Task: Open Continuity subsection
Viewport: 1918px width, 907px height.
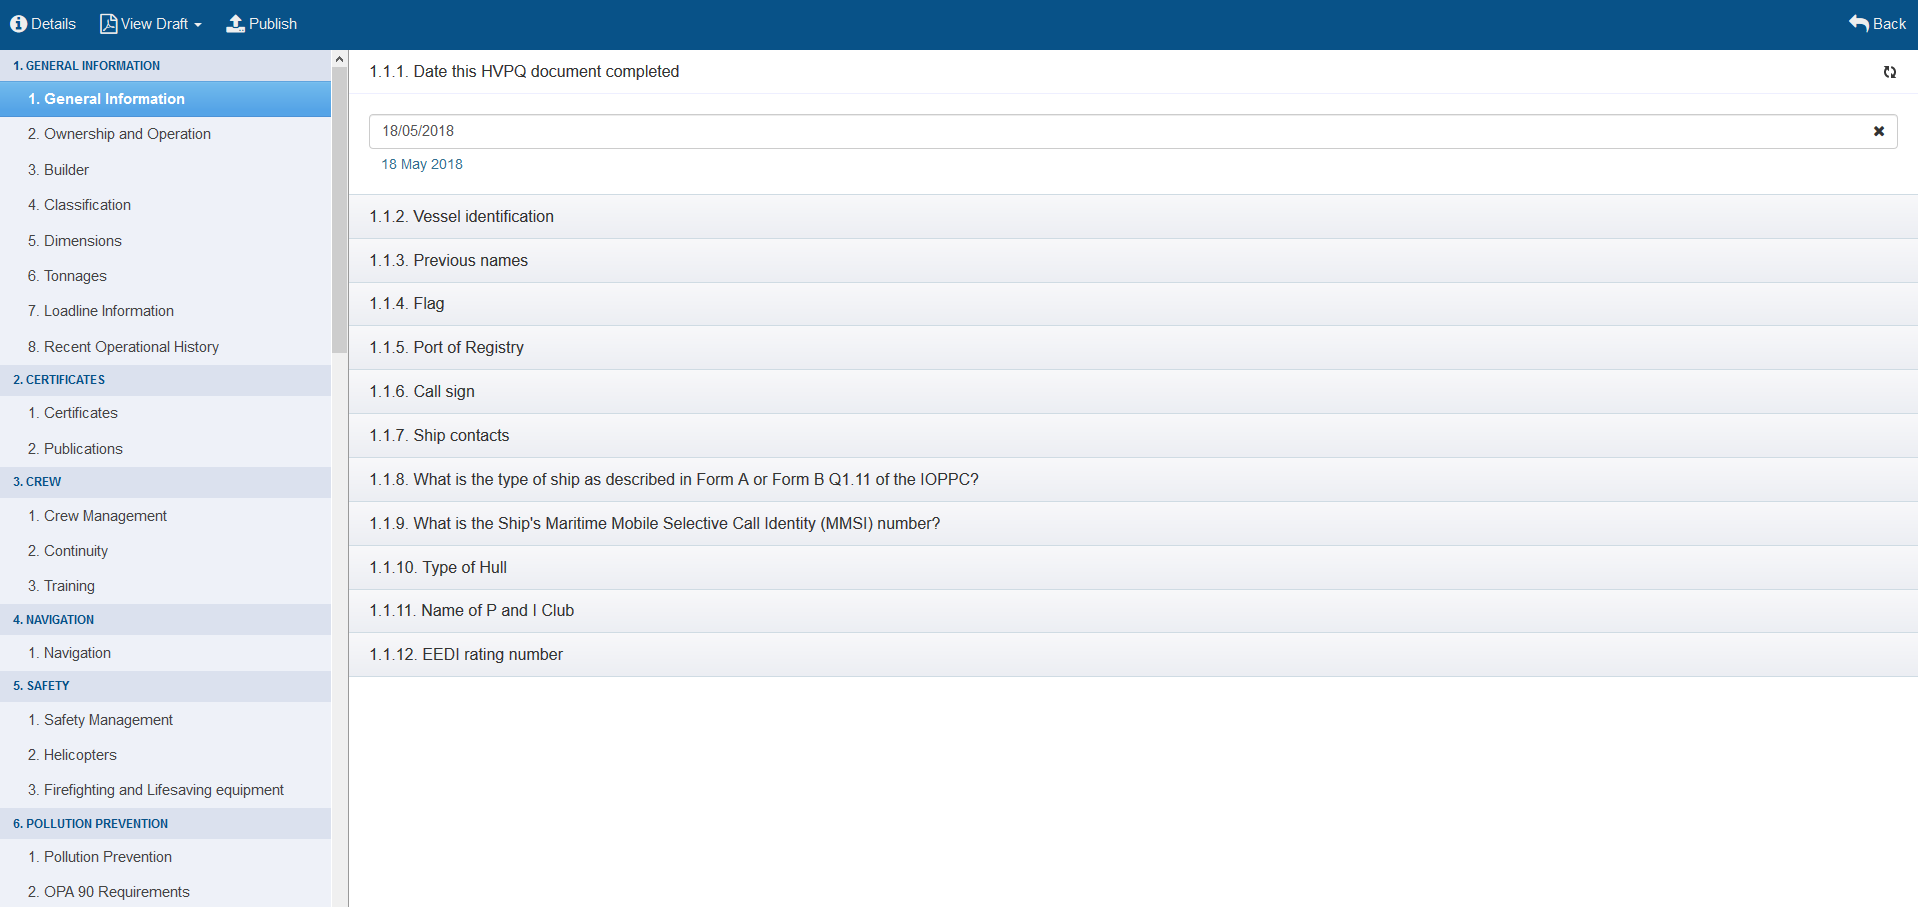Action: coord(165,551)
